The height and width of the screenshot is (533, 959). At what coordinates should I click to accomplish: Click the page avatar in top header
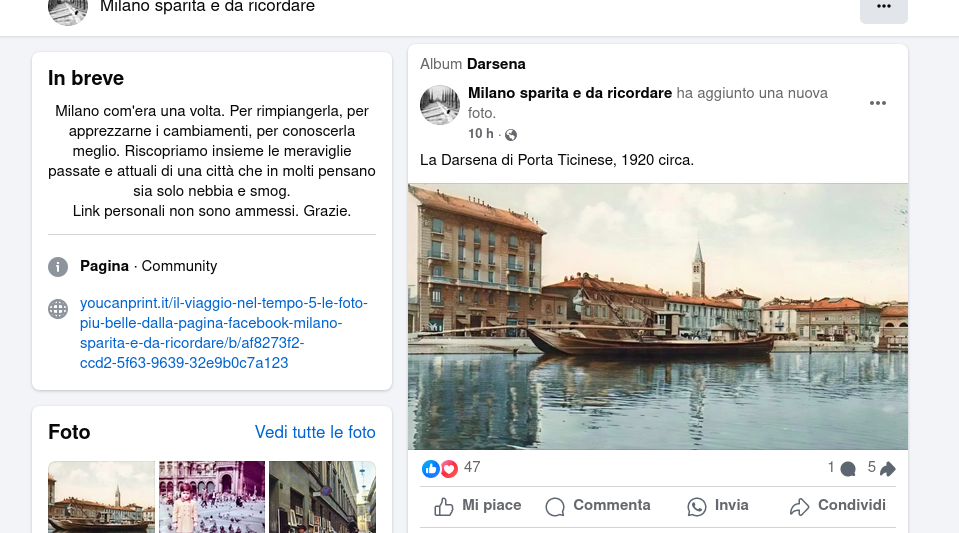click(68, 9)
